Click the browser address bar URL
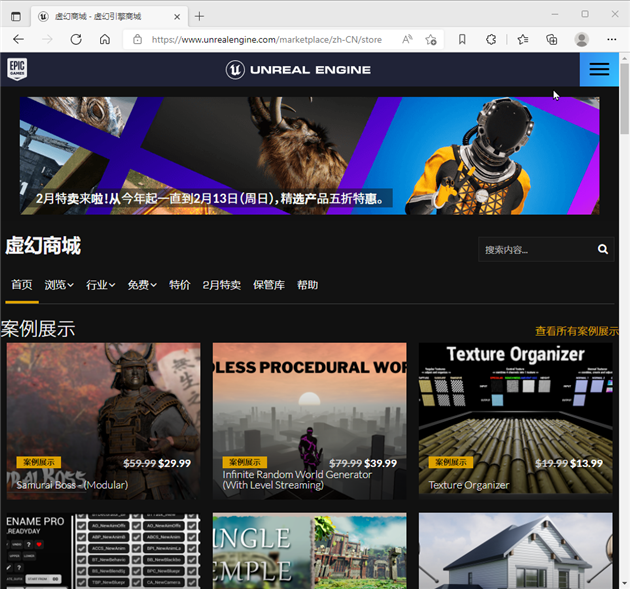This screenshot has height=589, width=630. [266, 39]
